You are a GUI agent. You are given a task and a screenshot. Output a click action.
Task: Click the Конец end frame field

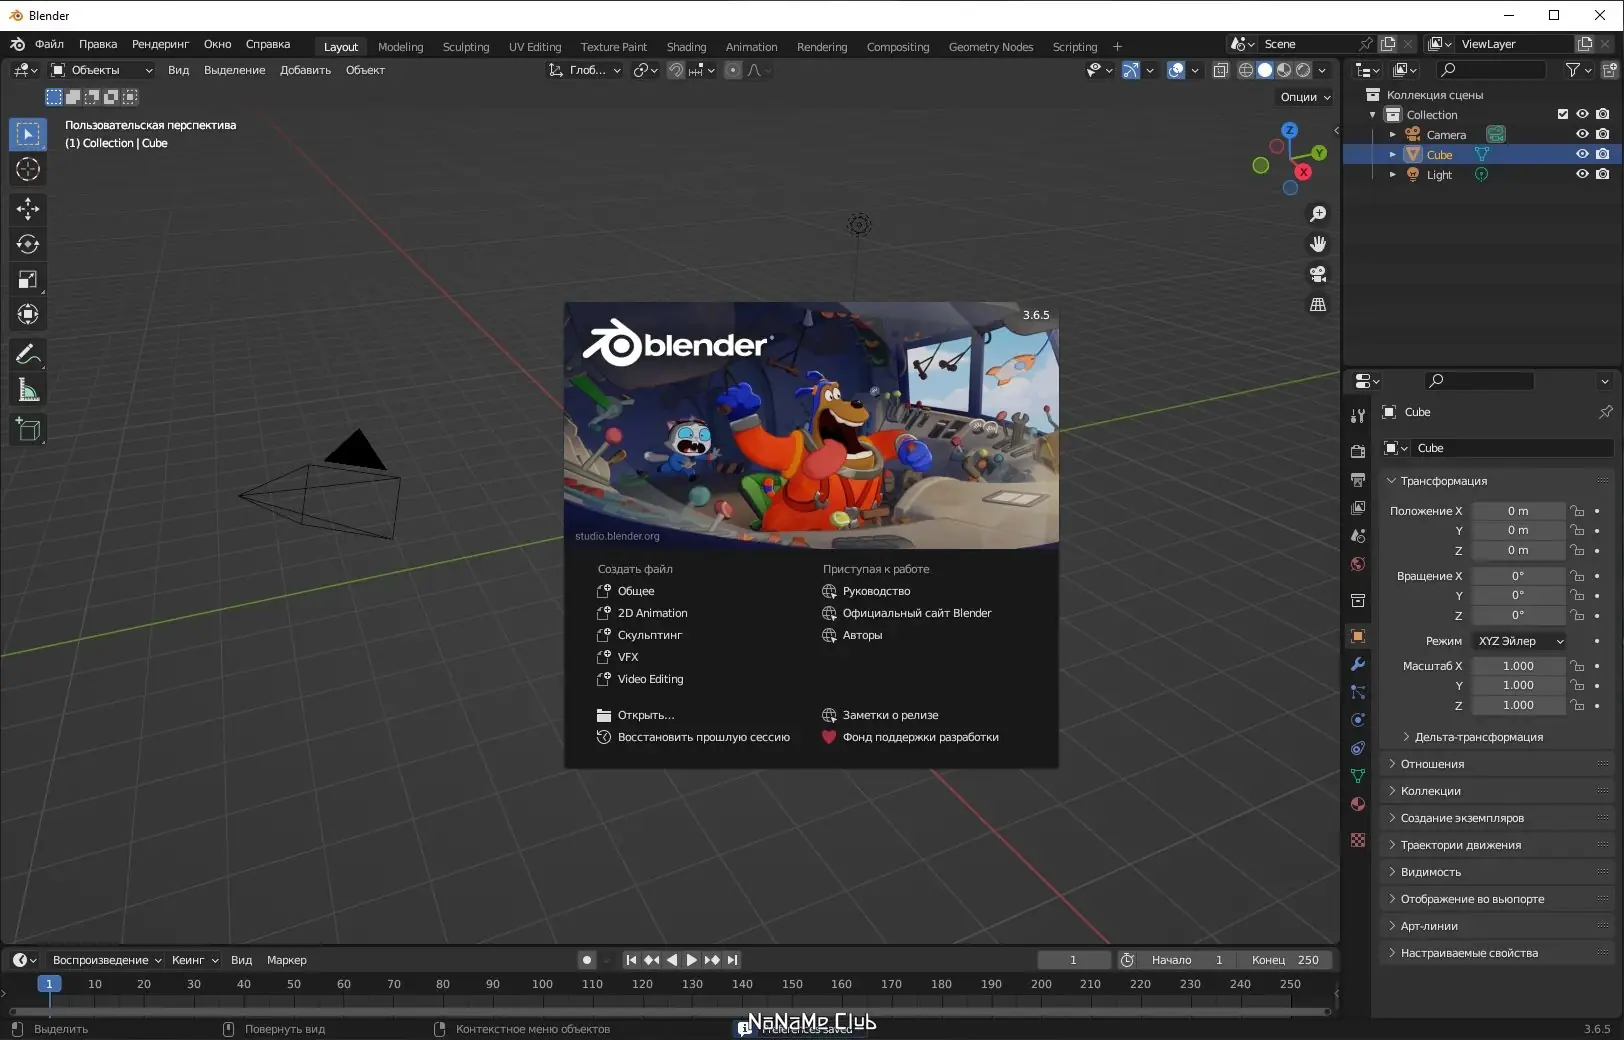(1287, 960)
